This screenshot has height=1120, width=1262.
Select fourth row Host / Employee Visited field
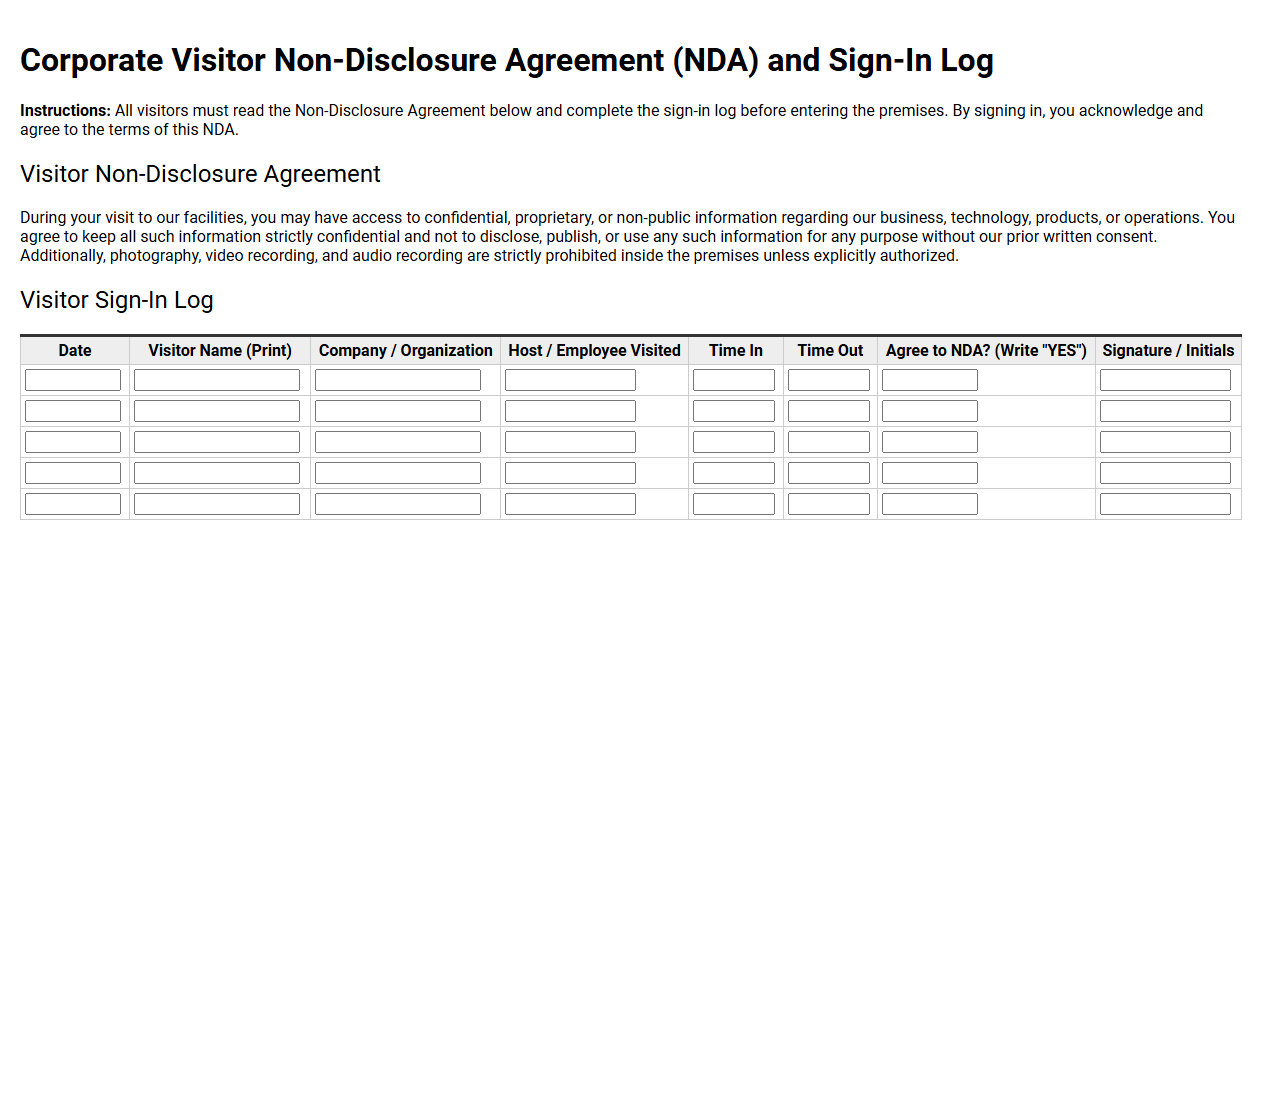570,473
